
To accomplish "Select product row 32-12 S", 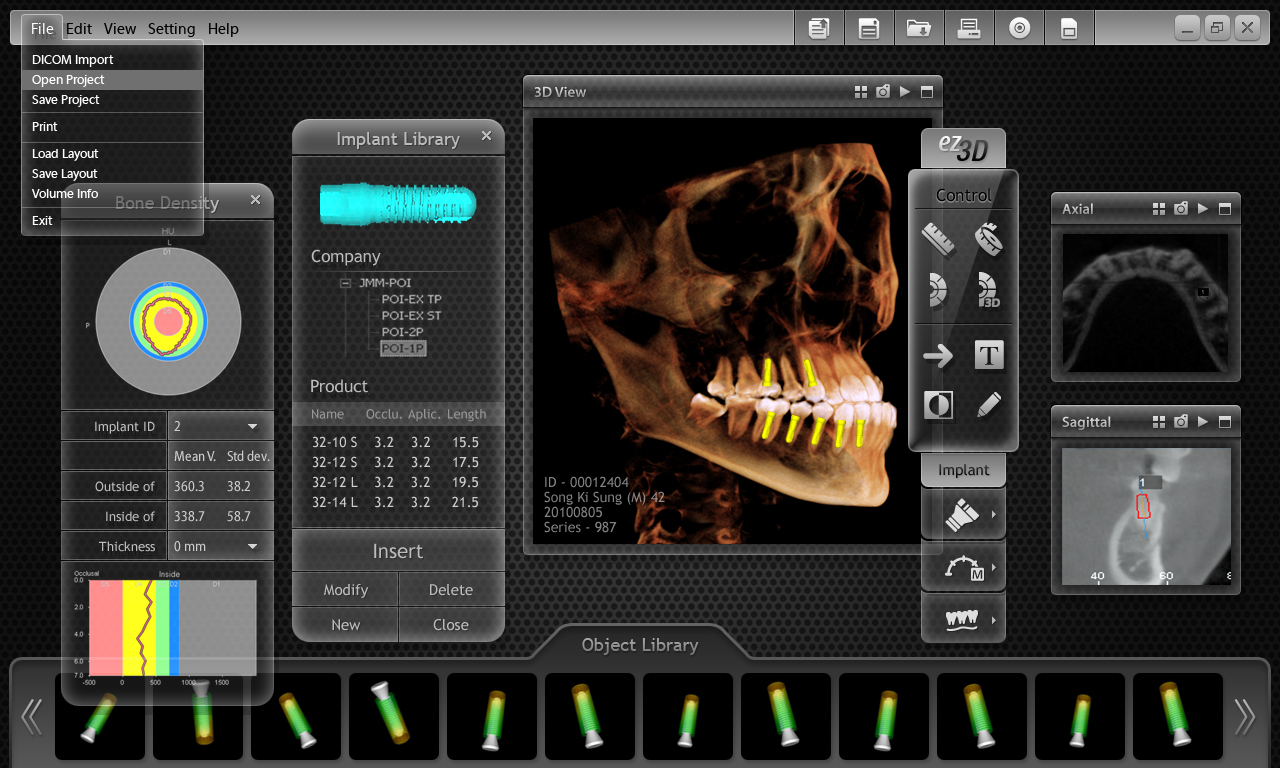I will click(398, 462).
